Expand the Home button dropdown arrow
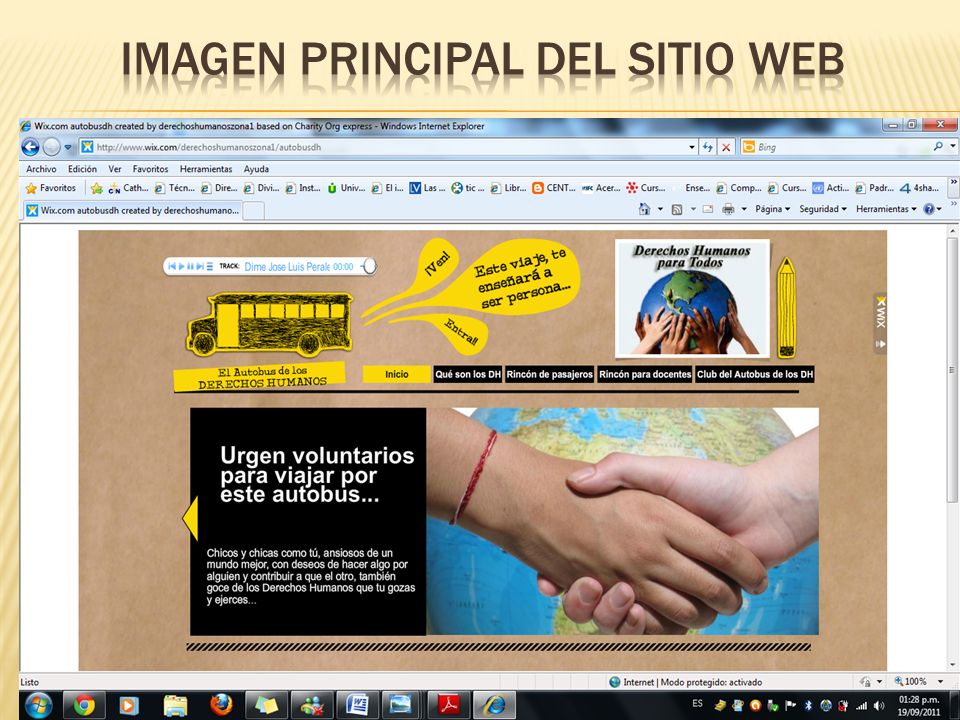 click(x=660, y=209)
